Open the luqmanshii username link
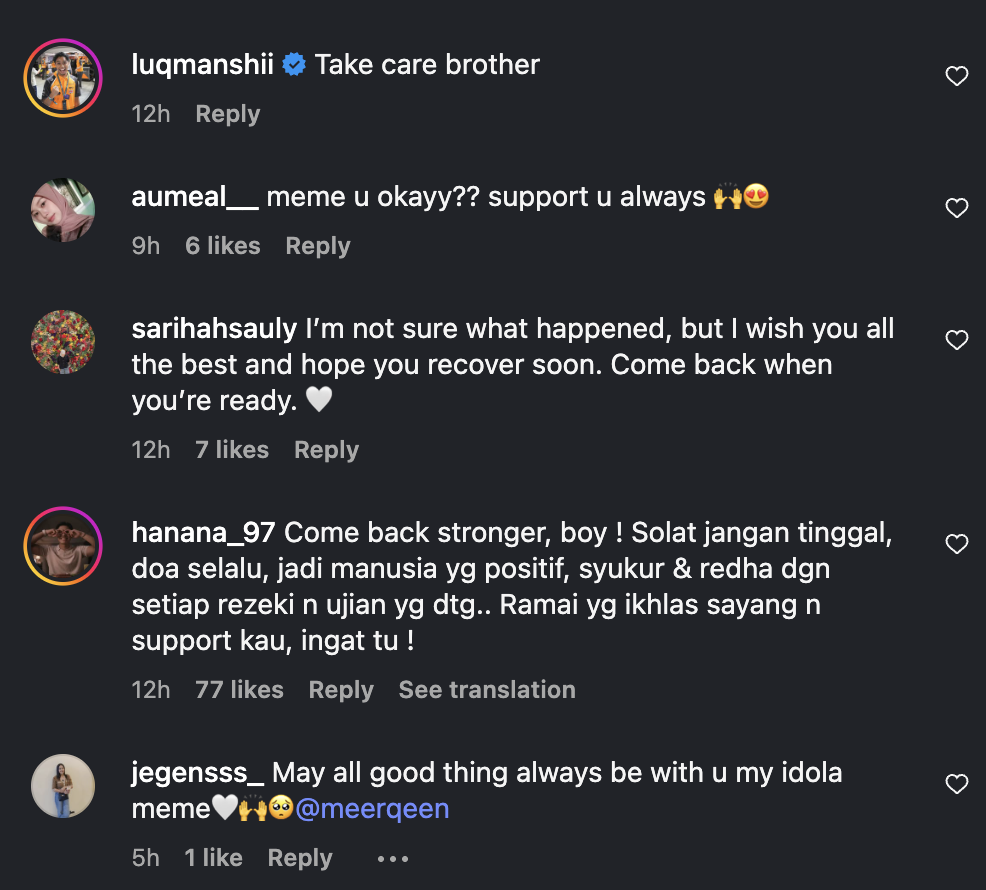 coord(203,65)
